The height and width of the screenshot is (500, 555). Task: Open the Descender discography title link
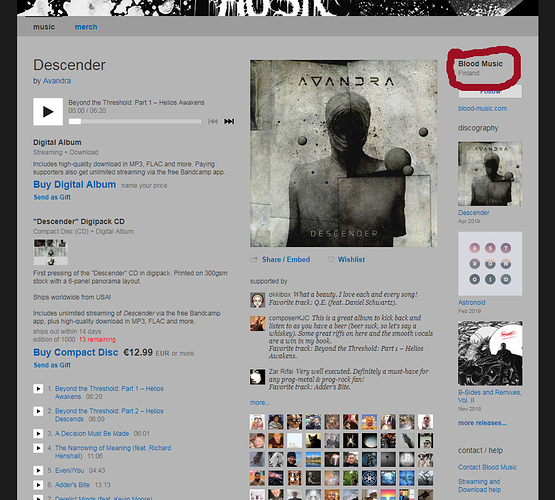tap(474, 213)
